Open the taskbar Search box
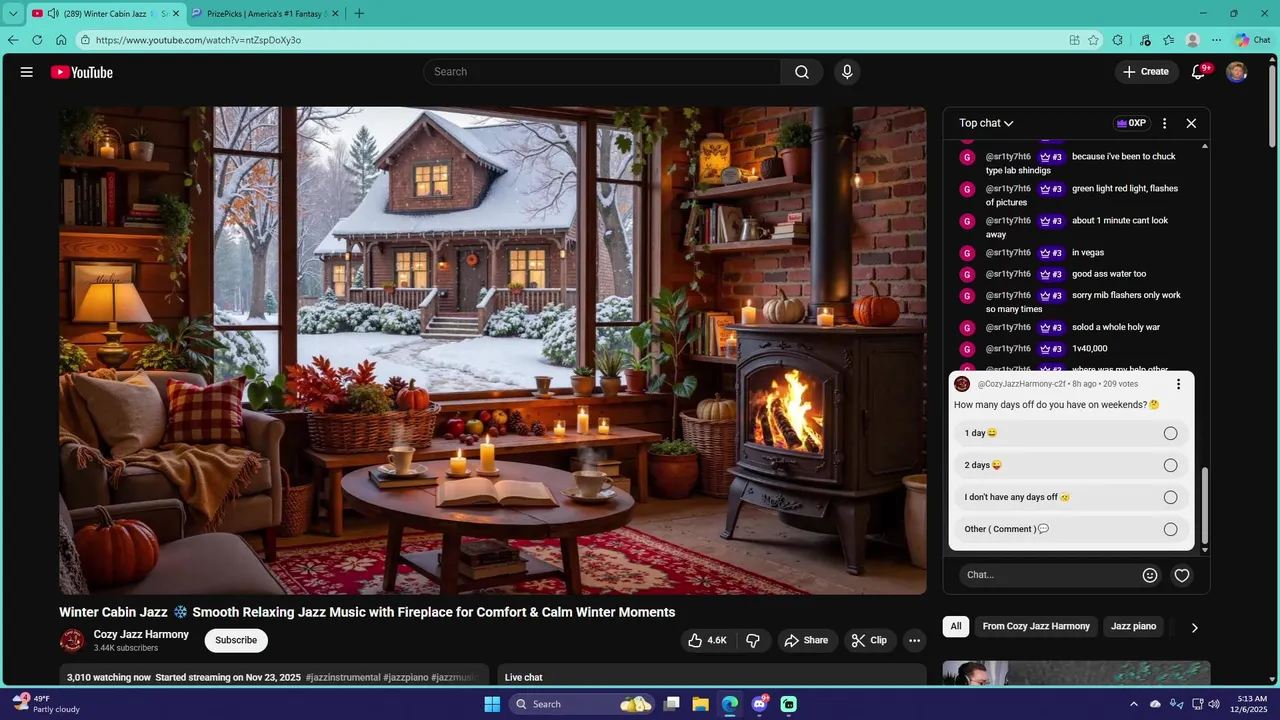Viewport: 1280px width, 720px height. coord(582,704)
